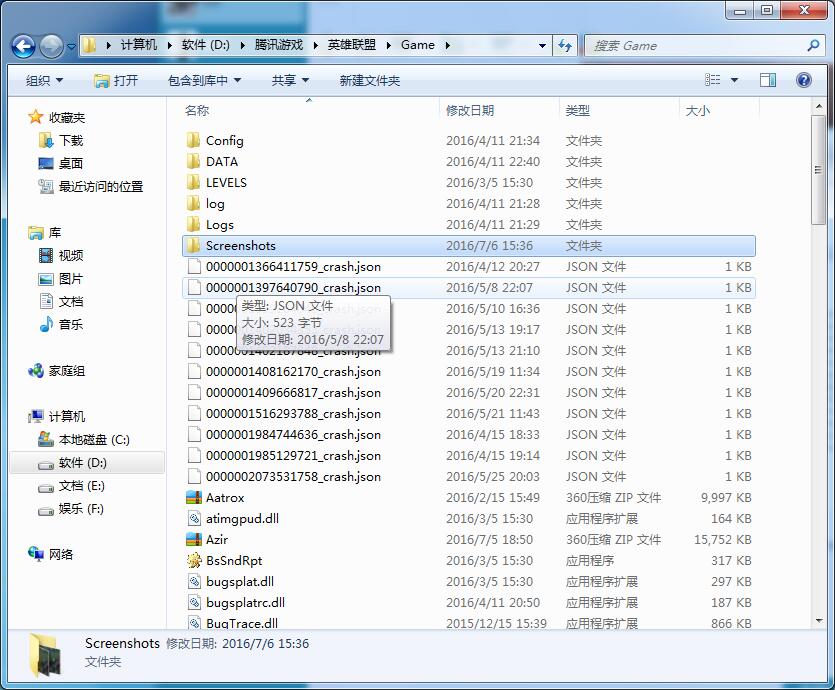Open the 共享 menu

pos(290,80)
